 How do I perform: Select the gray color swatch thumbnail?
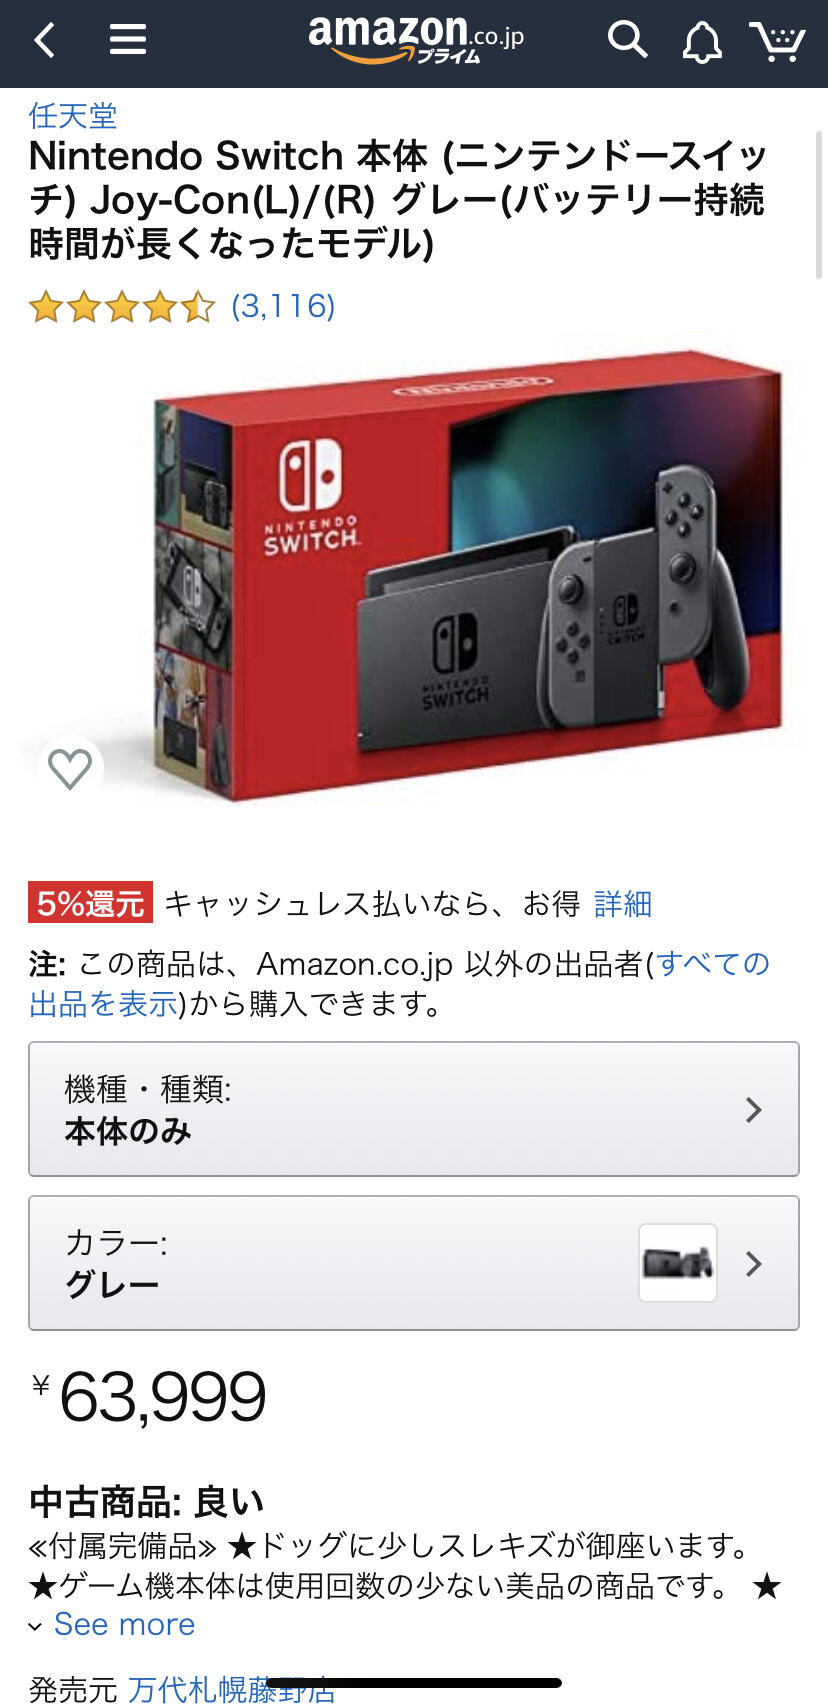click(x=678, y=1263)
